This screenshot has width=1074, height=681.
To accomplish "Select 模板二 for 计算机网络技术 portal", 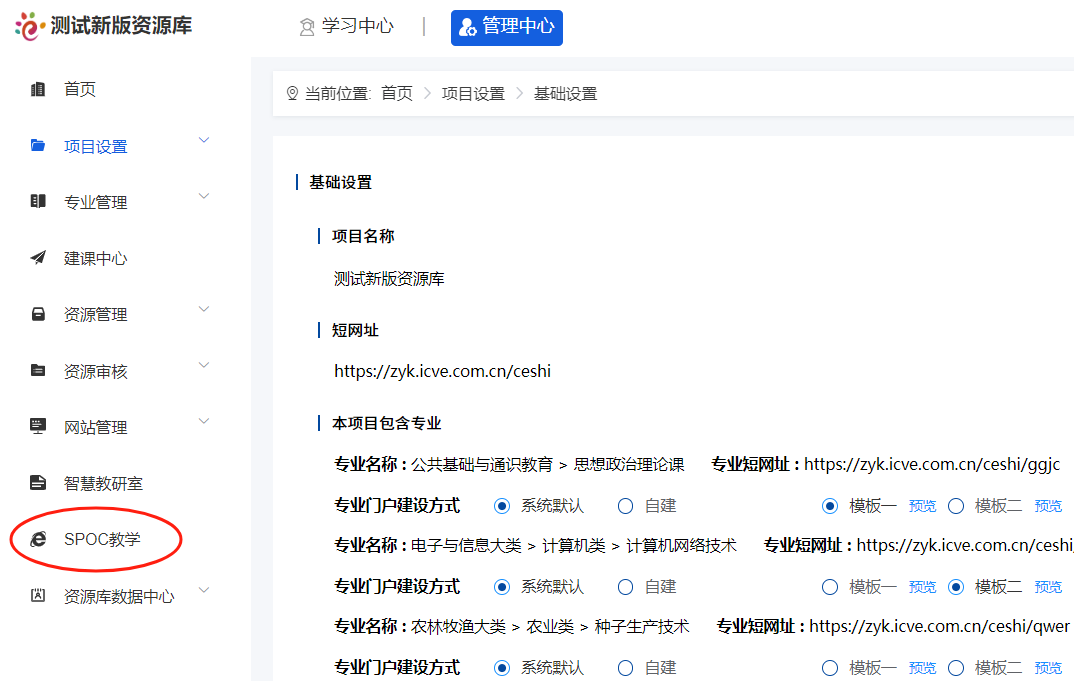I will (956, 587).
